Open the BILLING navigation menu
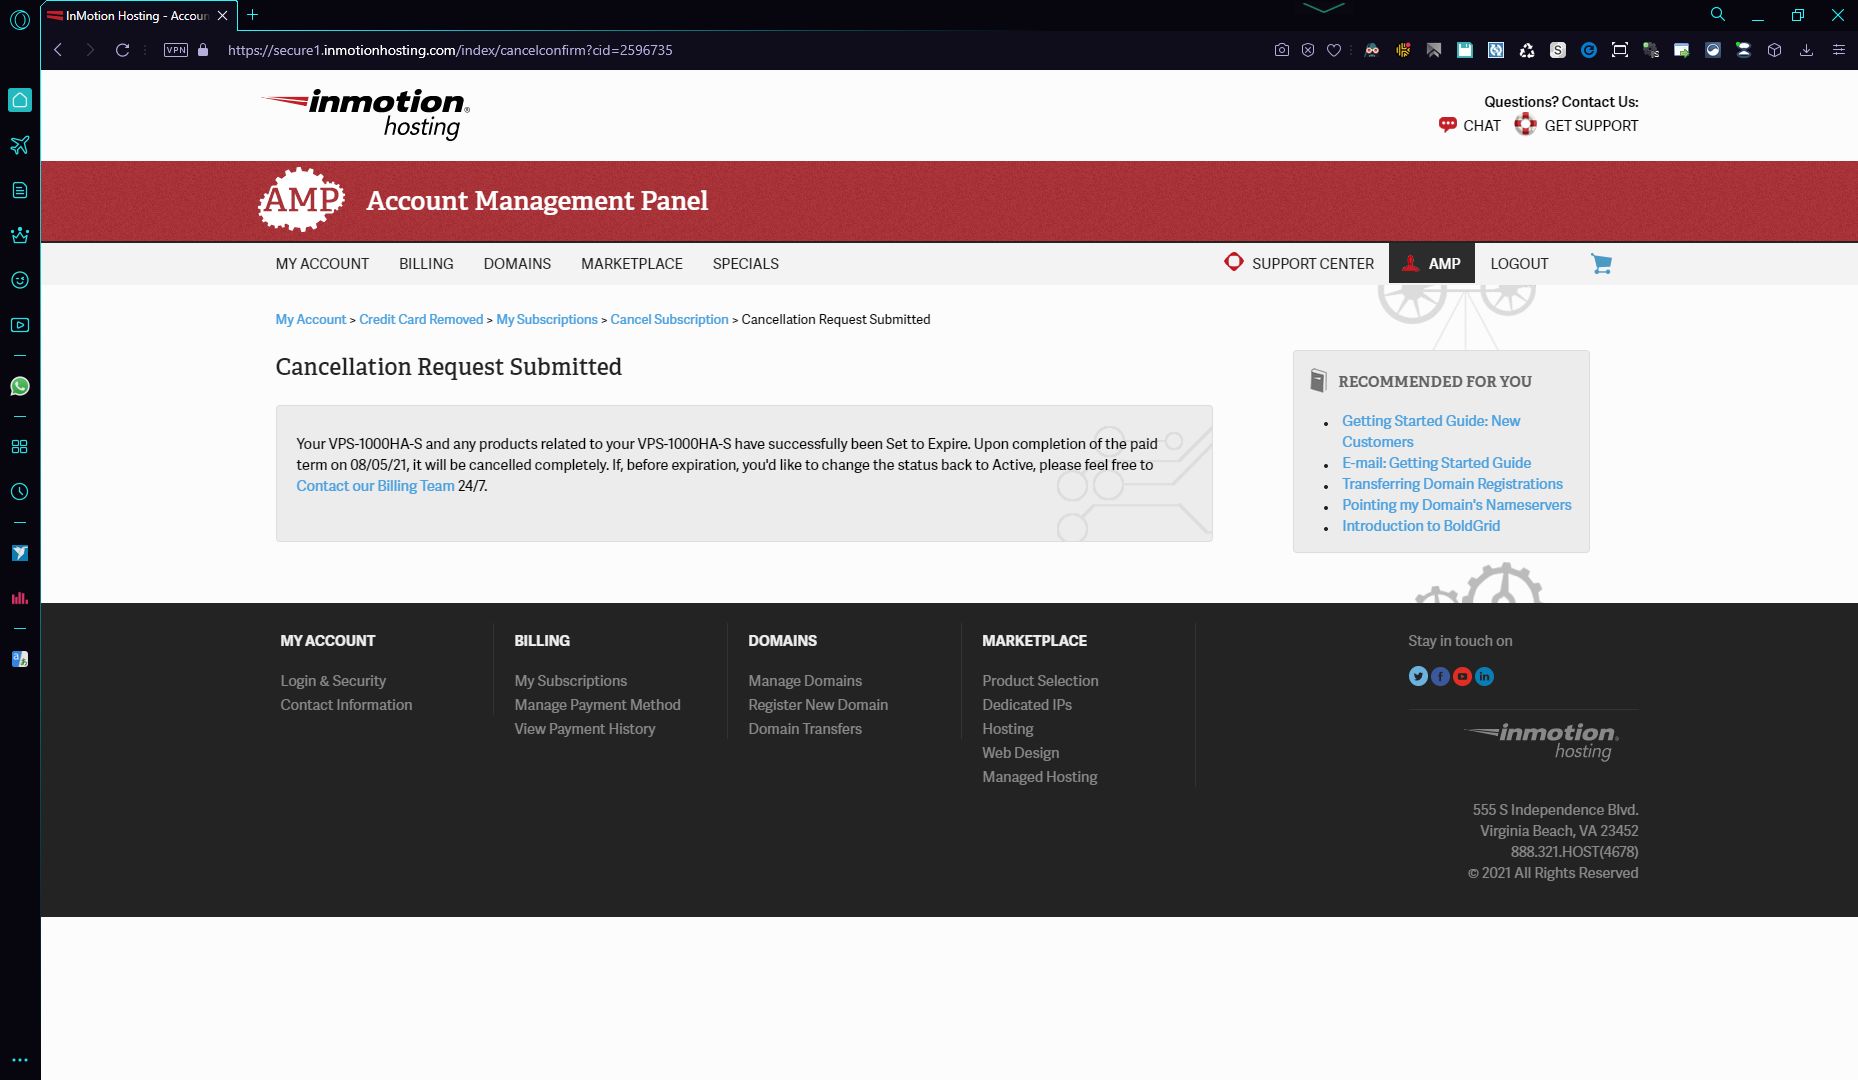This screenshot has height=1080, width=1858. pyautogui.click(x=426, y=264)
